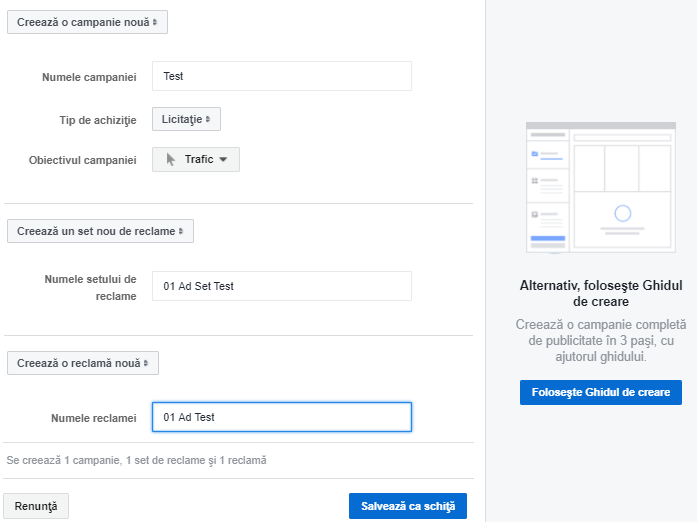Viewport: 697px width, 522px height.
Task: Open the 'Creează o campanie nouă' dropdown
Action: click(x=87, y=22)
